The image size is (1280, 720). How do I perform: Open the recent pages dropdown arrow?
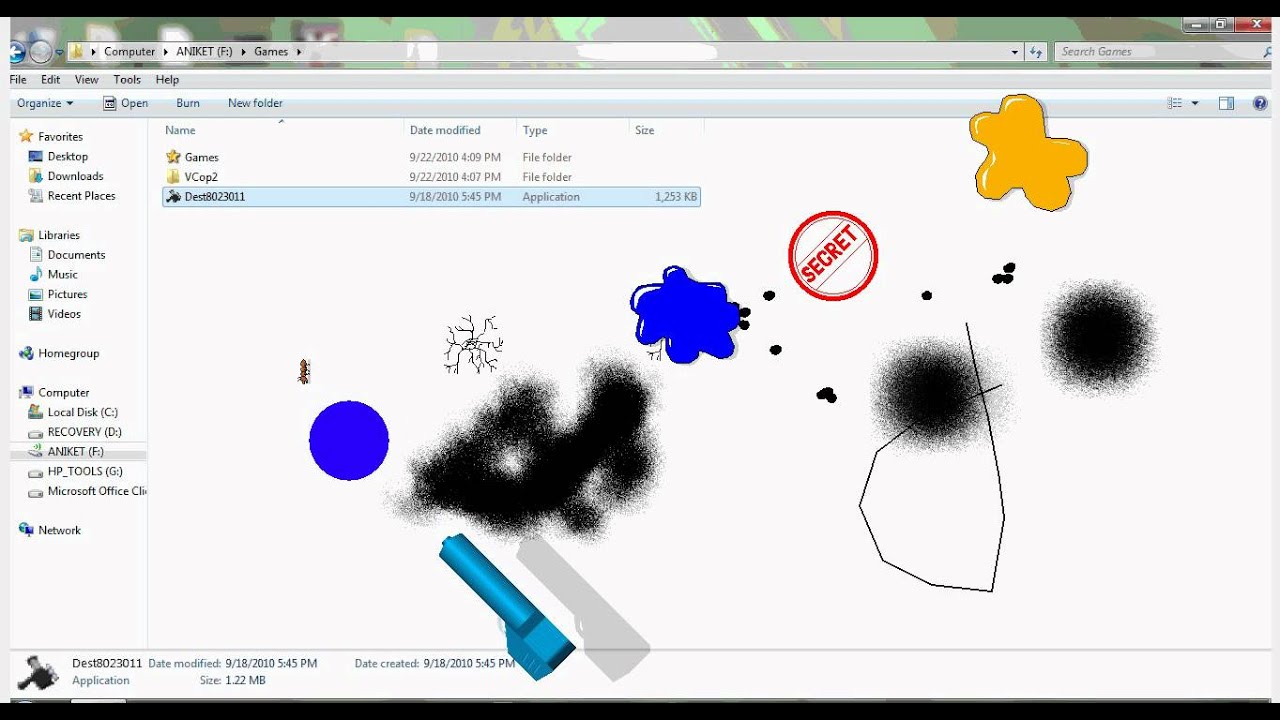[60, 52]
